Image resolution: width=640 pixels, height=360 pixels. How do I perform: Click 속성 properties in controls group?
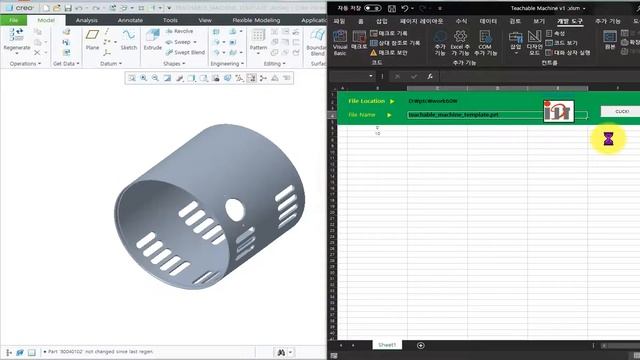pyautogui.click(x=556, y=33)
